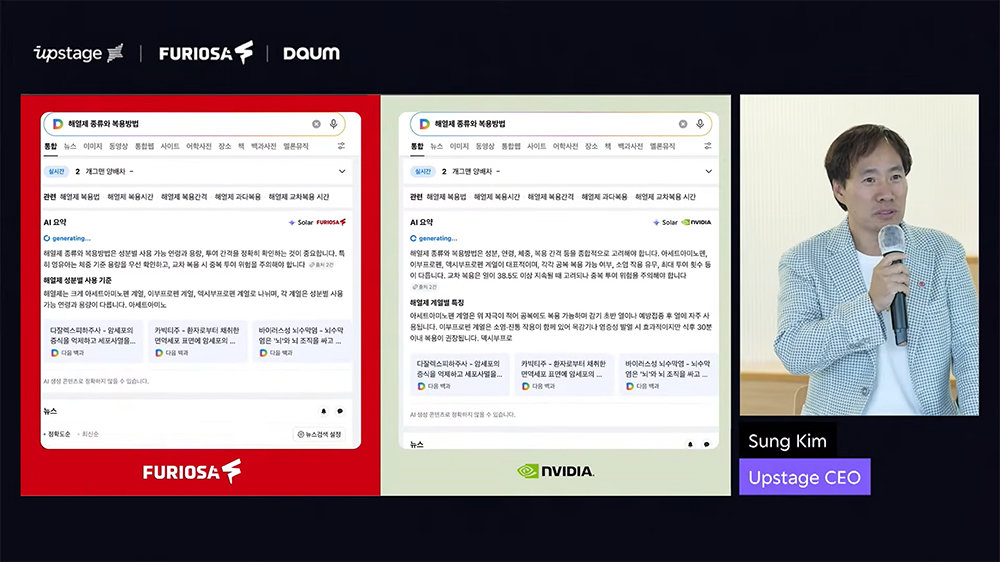Click related search 해열제 복용간격 in Furiosa panel

pyautogui.click(x=184, y=197)
